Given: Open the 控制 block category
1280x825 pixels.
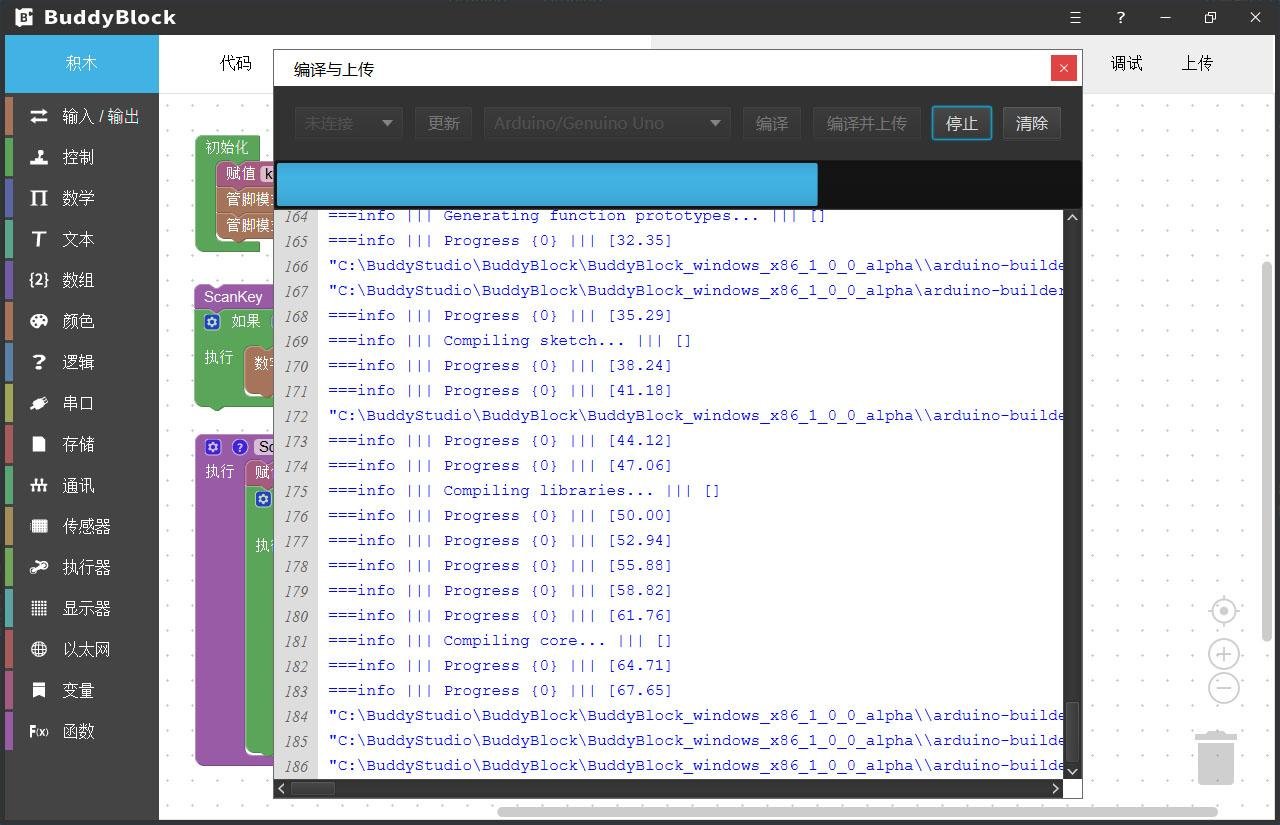Looking at the screenshot, I should click(x=82, y=157).
